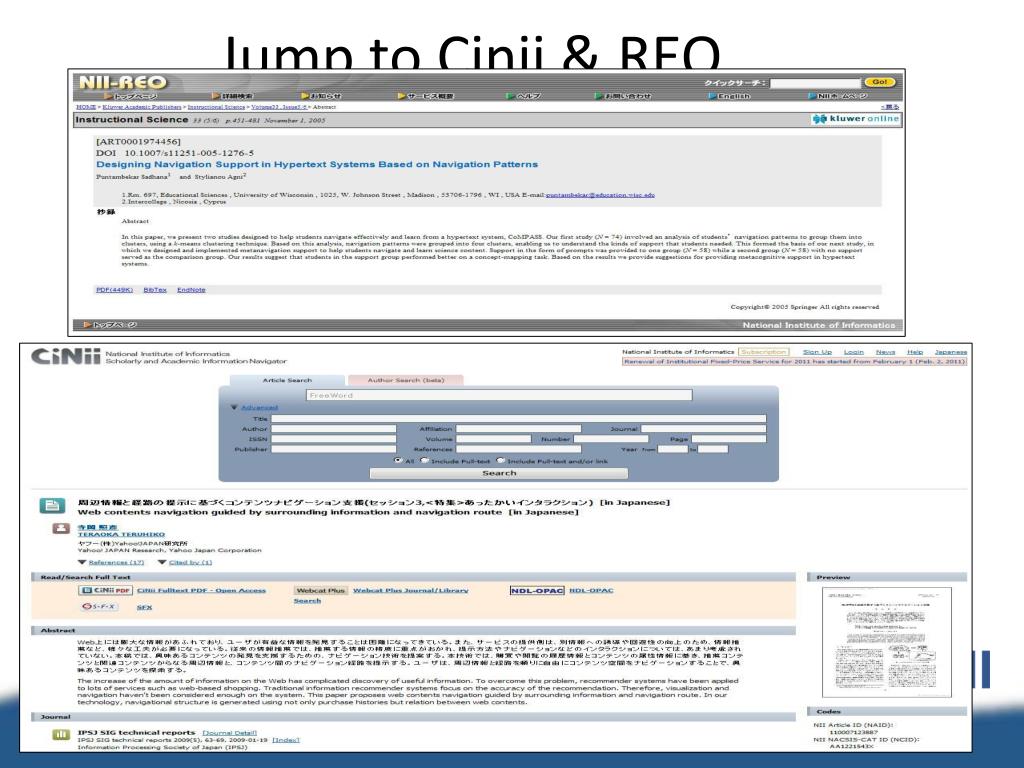Click Kluwer Academic Publishers breadcrumb
1024x768 pixels.
[x=142, y=107]
